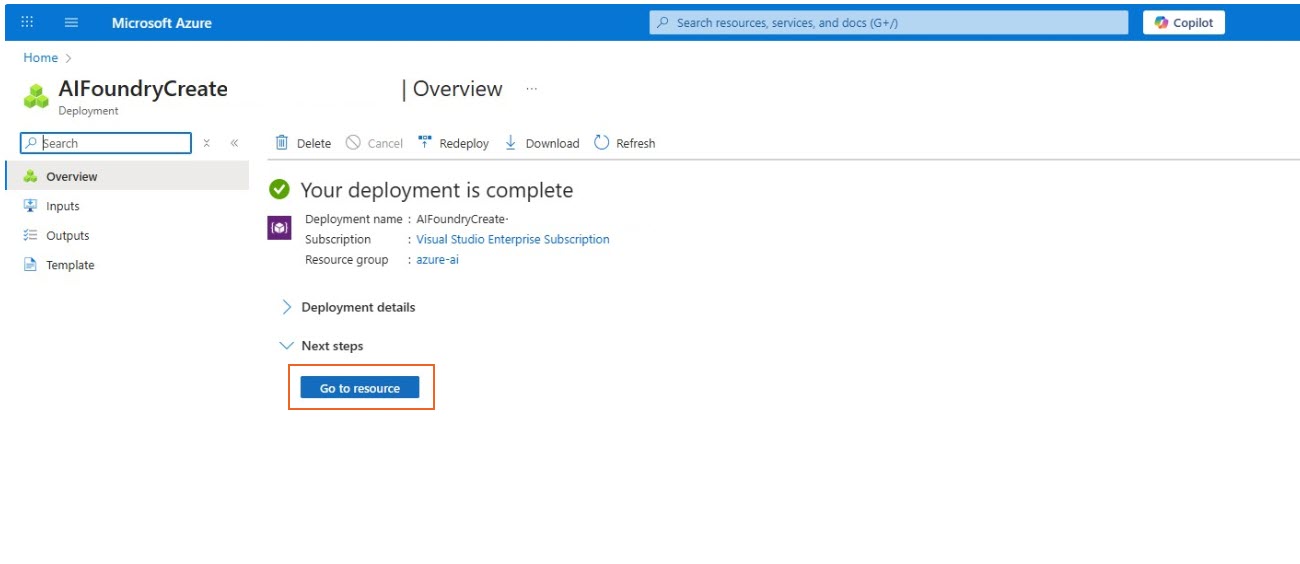This screenshot has height=564, width=1300.
Task: Click the Download arrow icon
Action: pos(511,143)
